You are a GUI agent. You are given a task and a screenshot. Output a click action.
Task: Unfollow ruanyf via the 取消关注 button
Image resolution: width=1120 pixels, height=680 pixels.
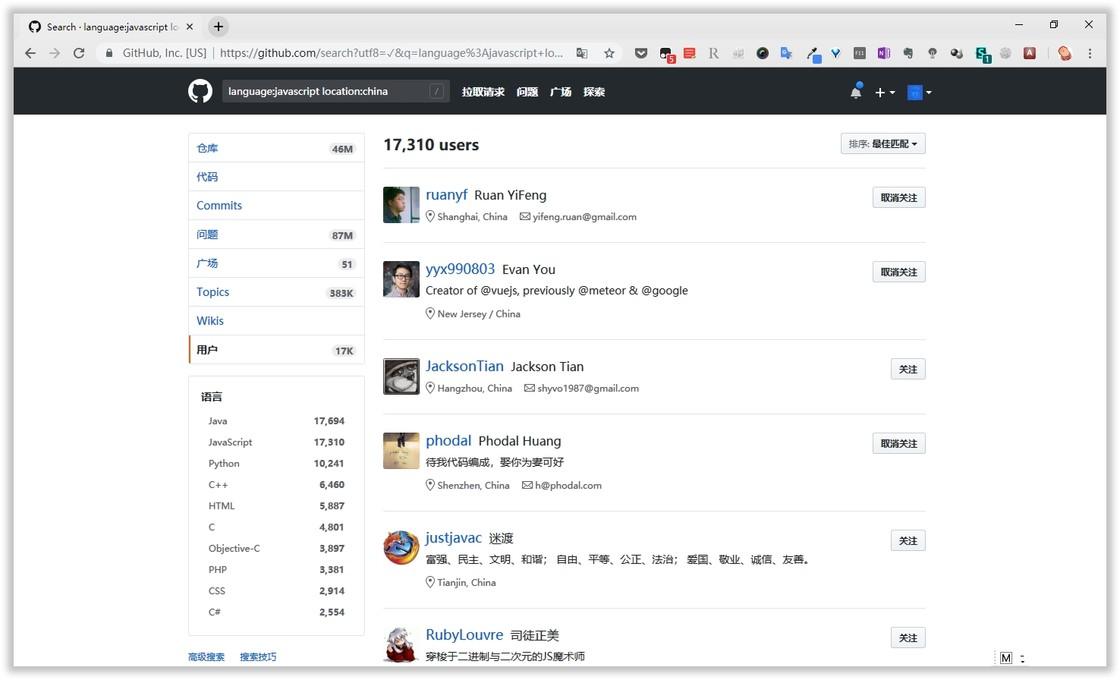[897, 197]
